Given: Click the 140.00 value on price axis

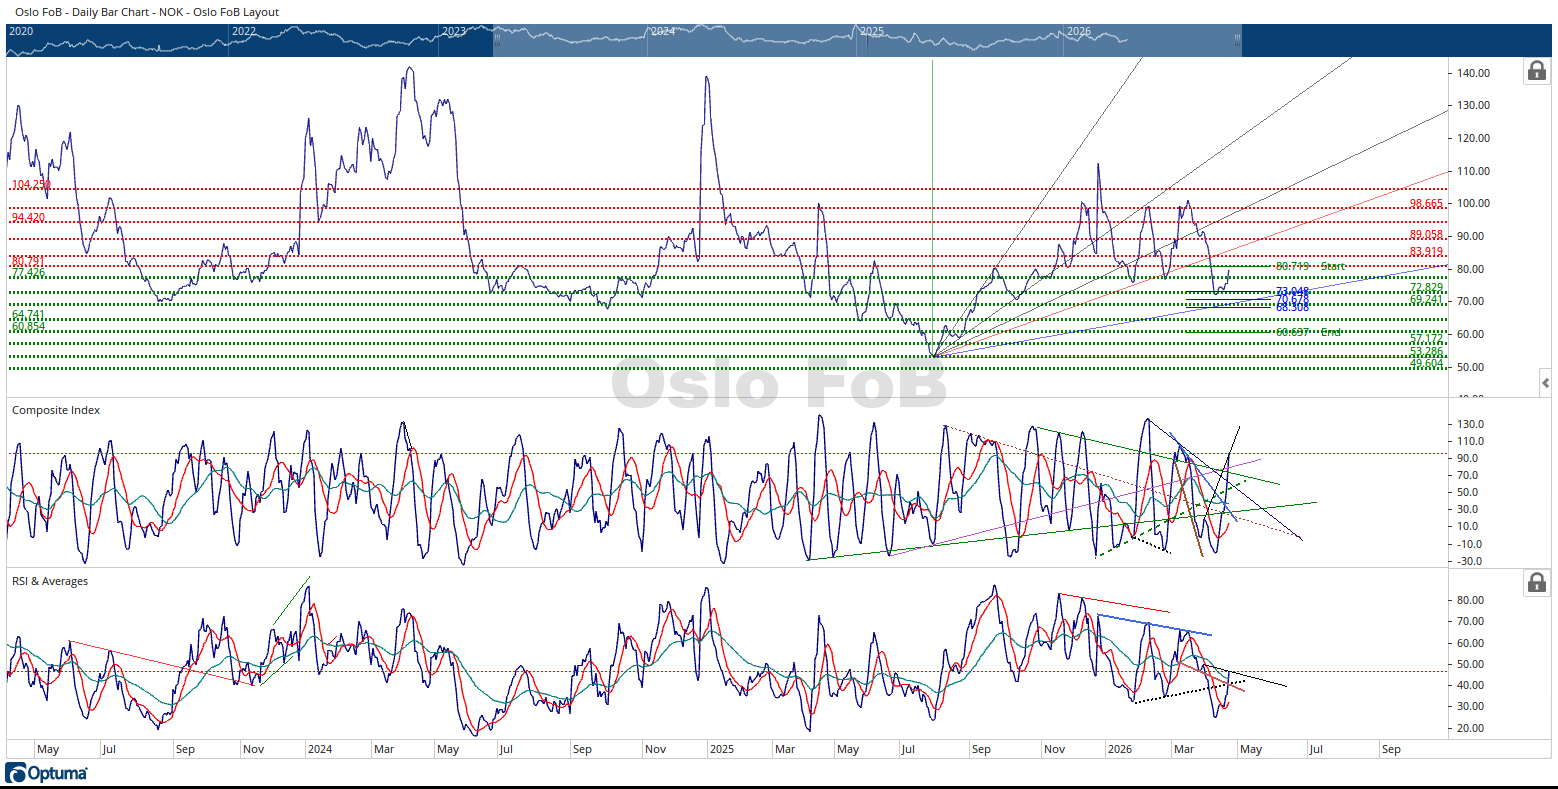Looking at the screenshot, I should click(x=1473, y=73).
